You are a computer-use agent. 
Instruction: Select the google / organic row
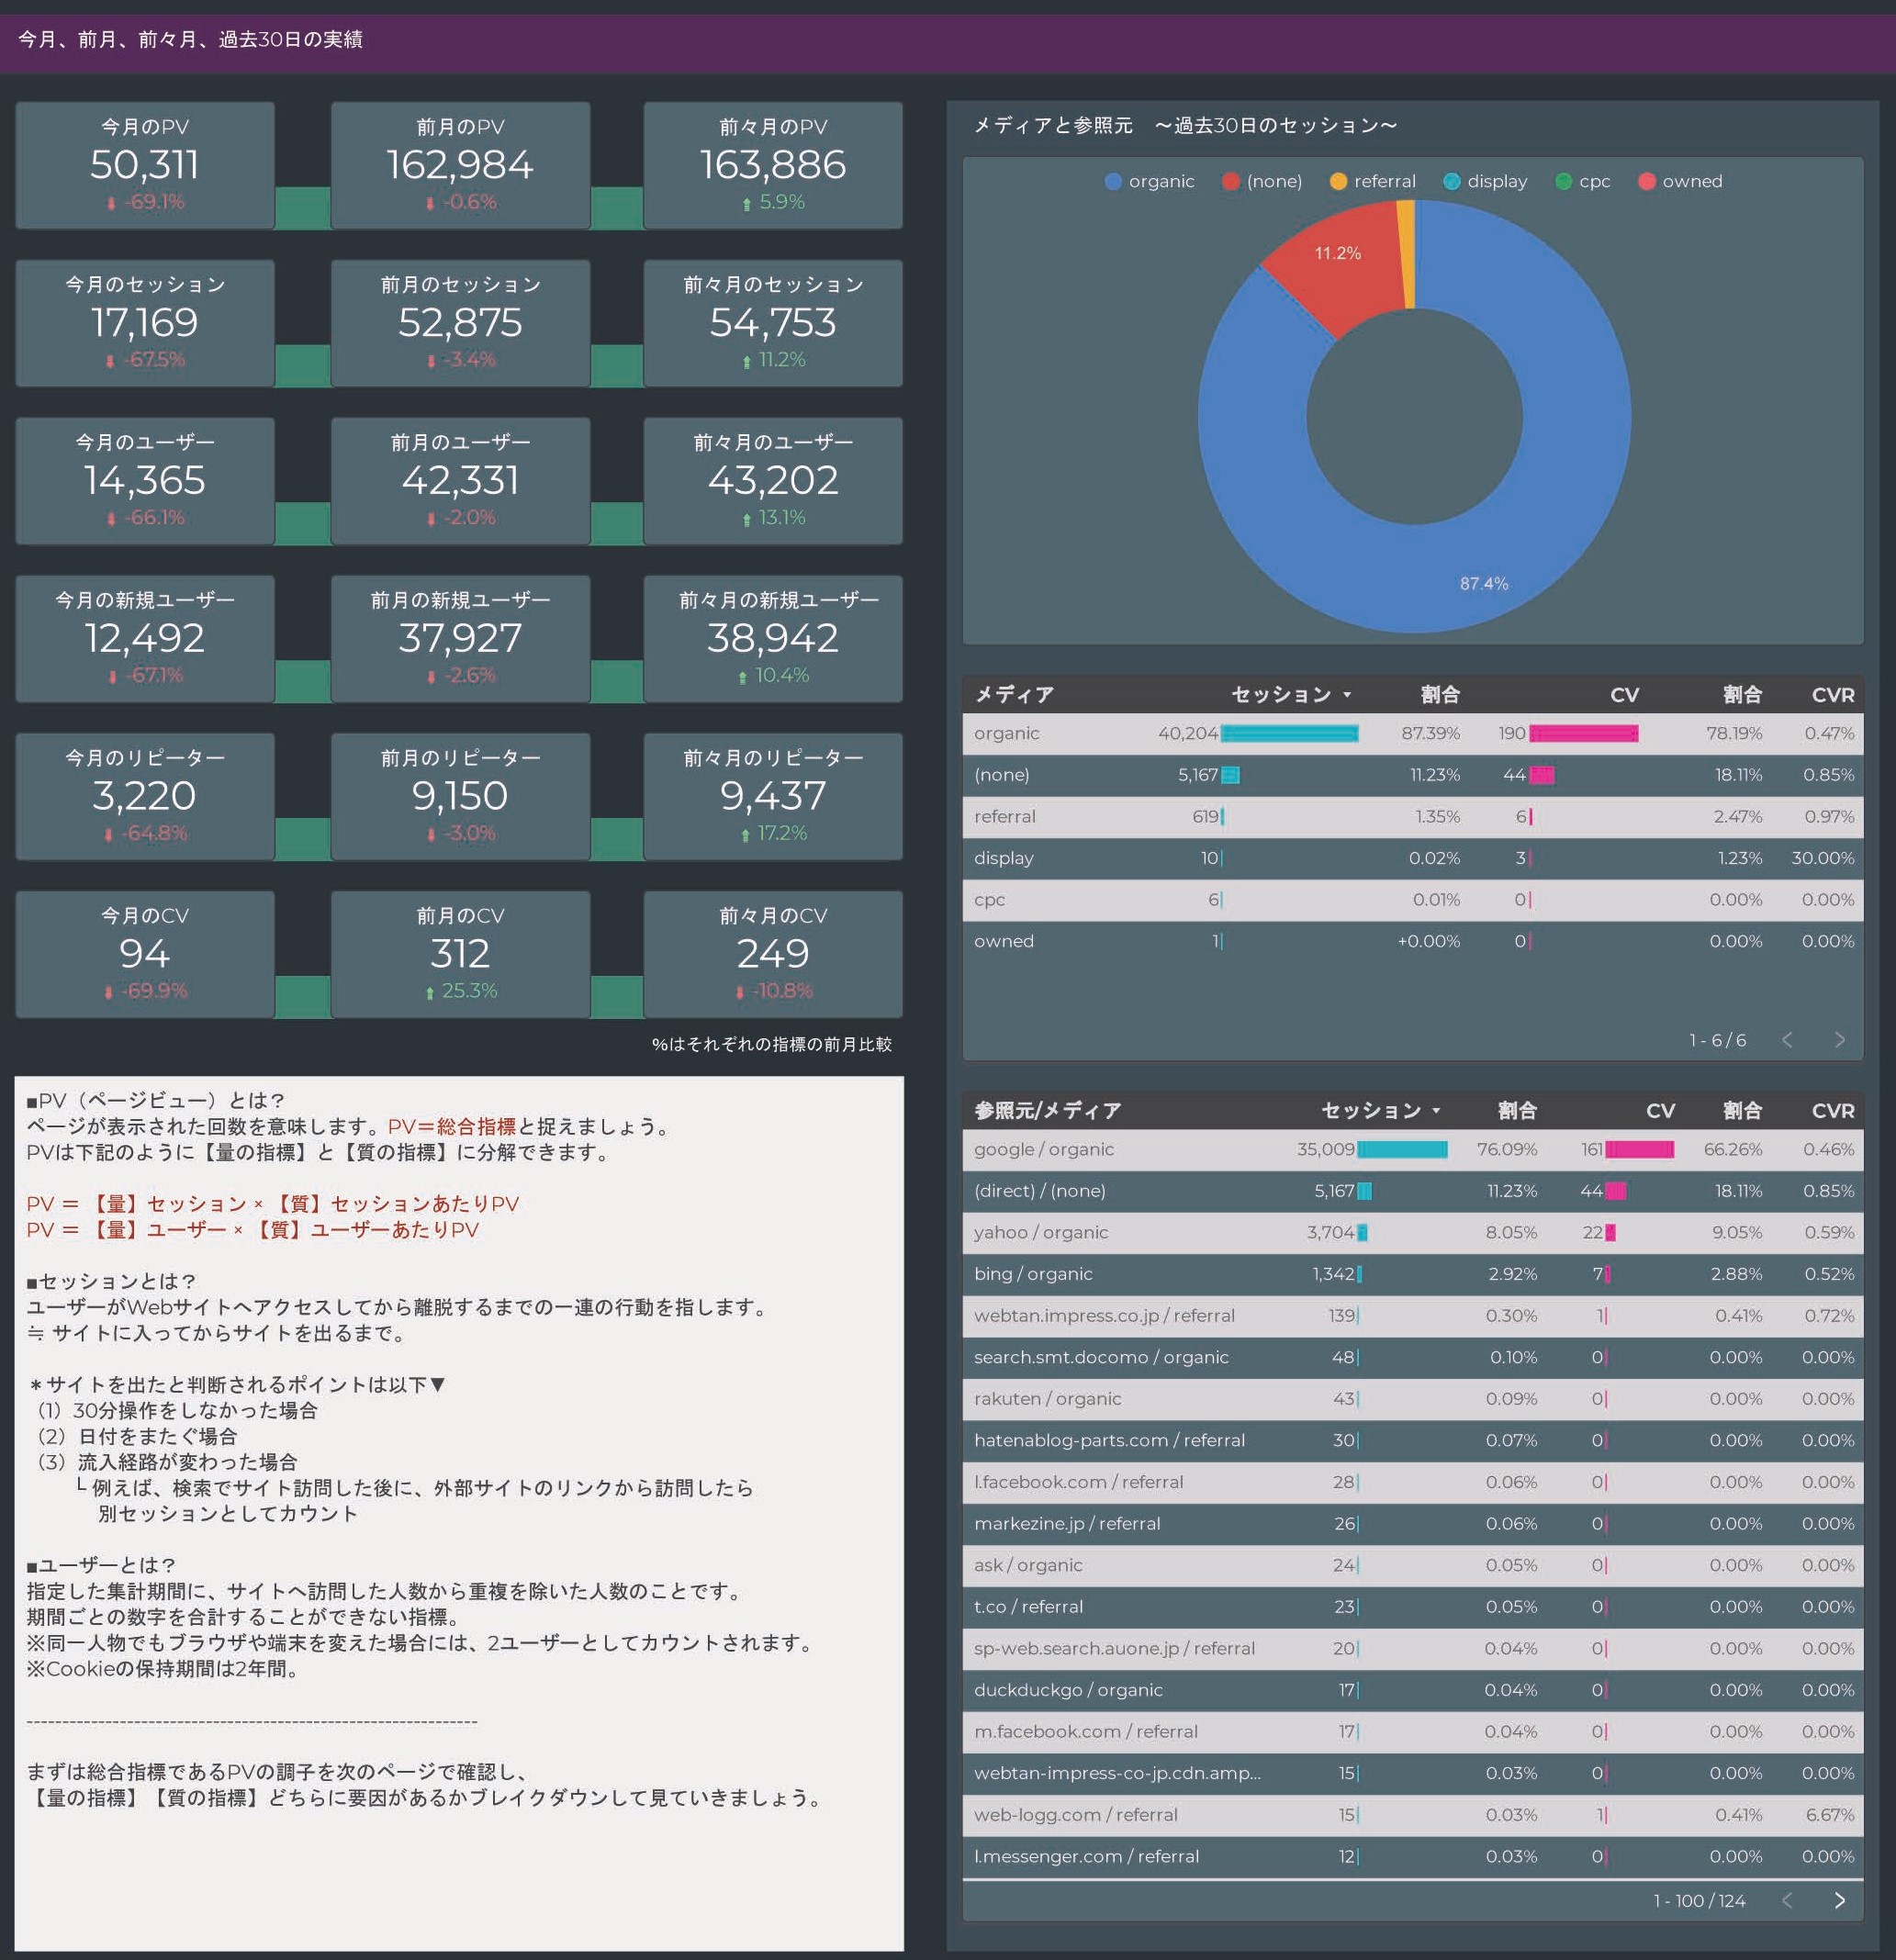(1043, 1150)
